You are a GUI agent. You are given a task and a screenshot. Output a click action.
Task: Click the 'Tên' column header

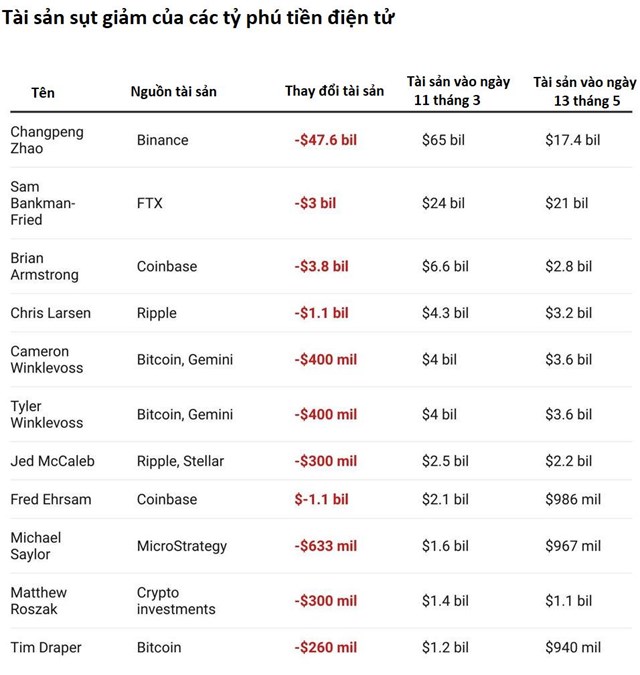pos(43,93)
